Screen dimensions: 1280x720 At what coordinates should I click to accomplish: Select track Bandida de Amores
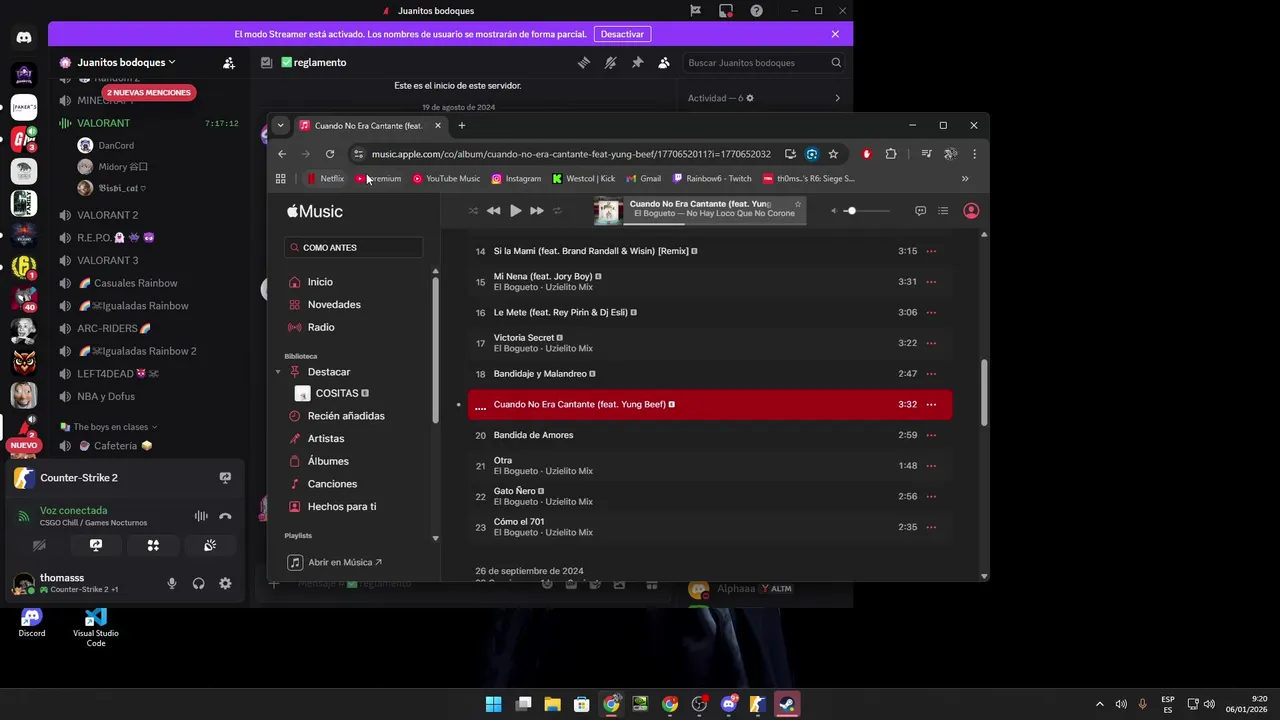click(710, 435)
